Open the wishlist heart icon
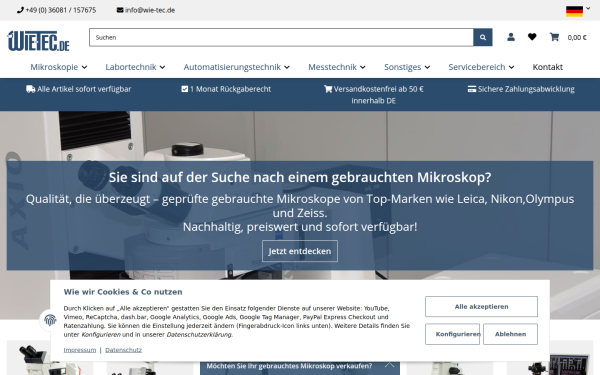The image size is (600, 375). click(532, 37)
